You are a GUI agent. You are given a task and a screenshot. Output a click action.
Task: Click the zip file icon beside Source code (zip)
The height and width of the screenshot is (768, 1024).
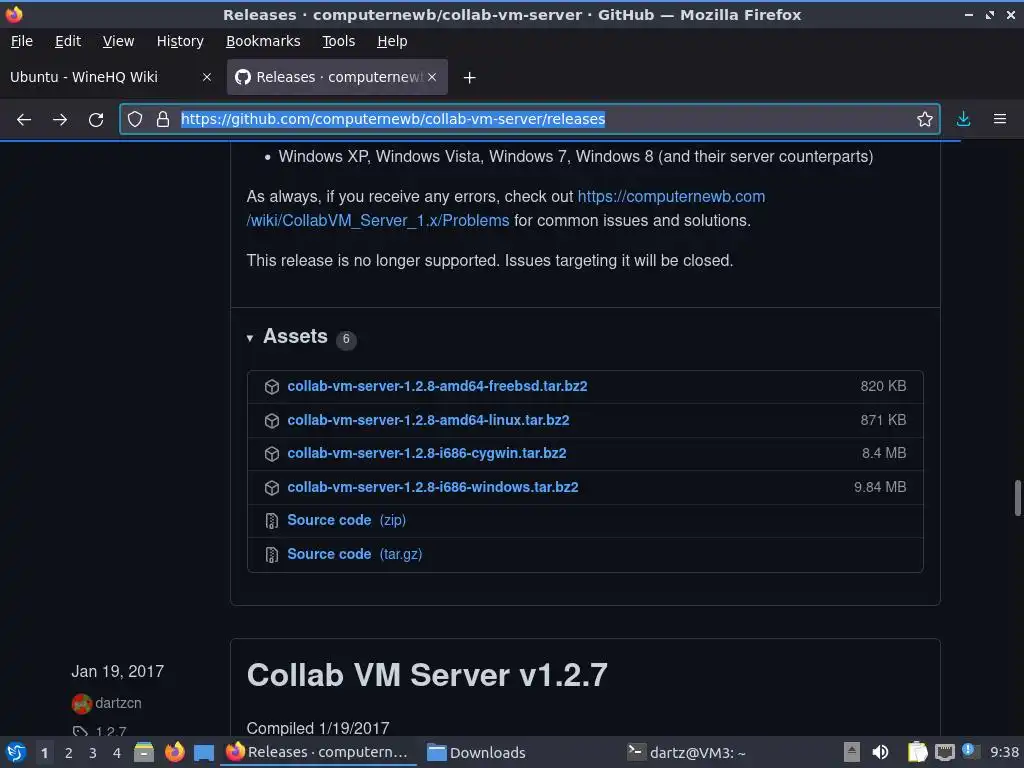coord(272,520)
